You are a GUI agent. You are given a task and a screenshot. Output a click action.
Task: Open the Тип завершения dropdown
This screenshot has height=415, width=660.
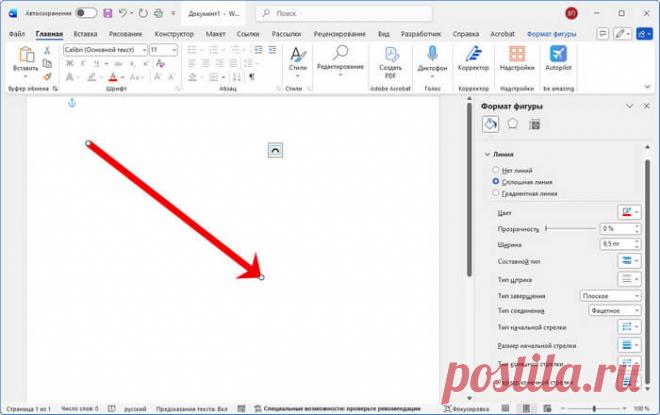tap(610, 296)
